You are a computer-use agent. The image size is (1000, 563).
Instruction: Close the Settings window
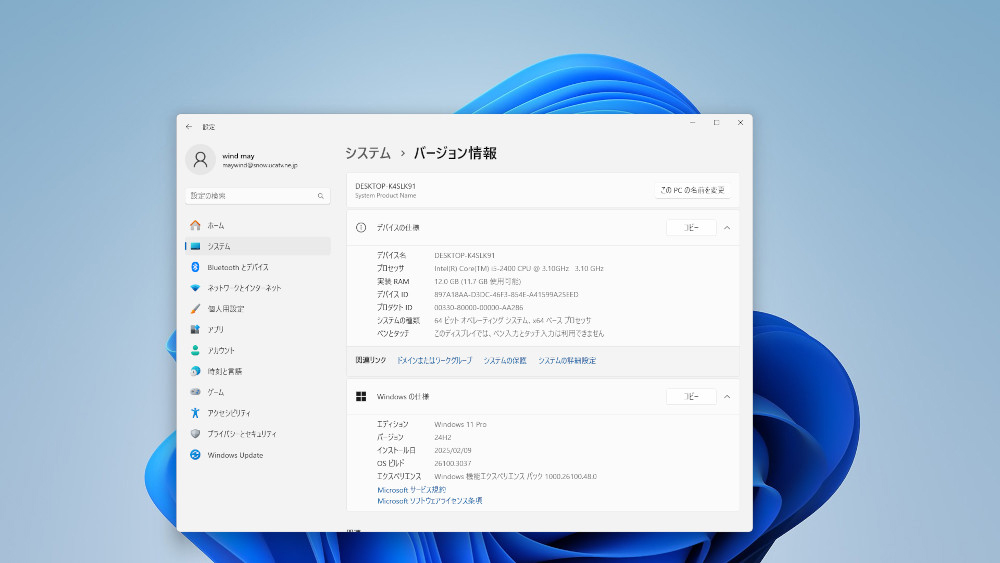tap(740, 122)
